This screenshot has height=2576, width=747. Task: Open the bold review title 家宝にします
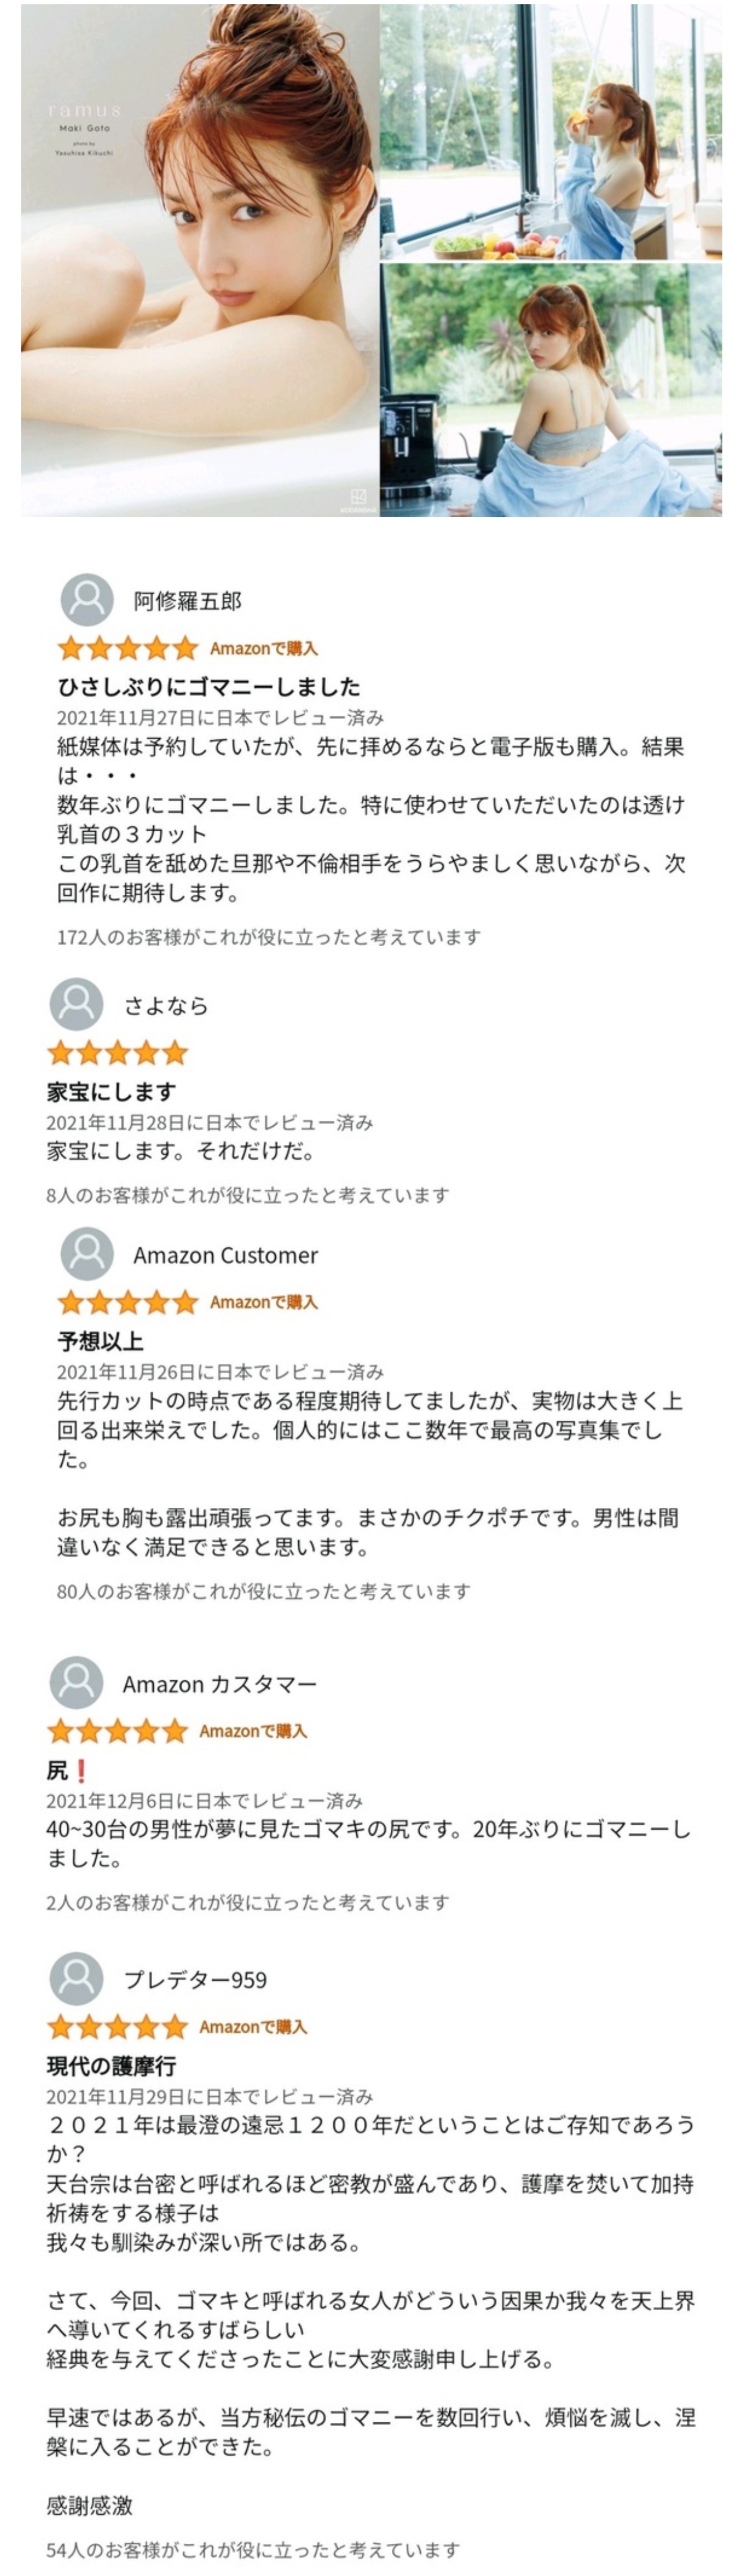point(111,1092)
